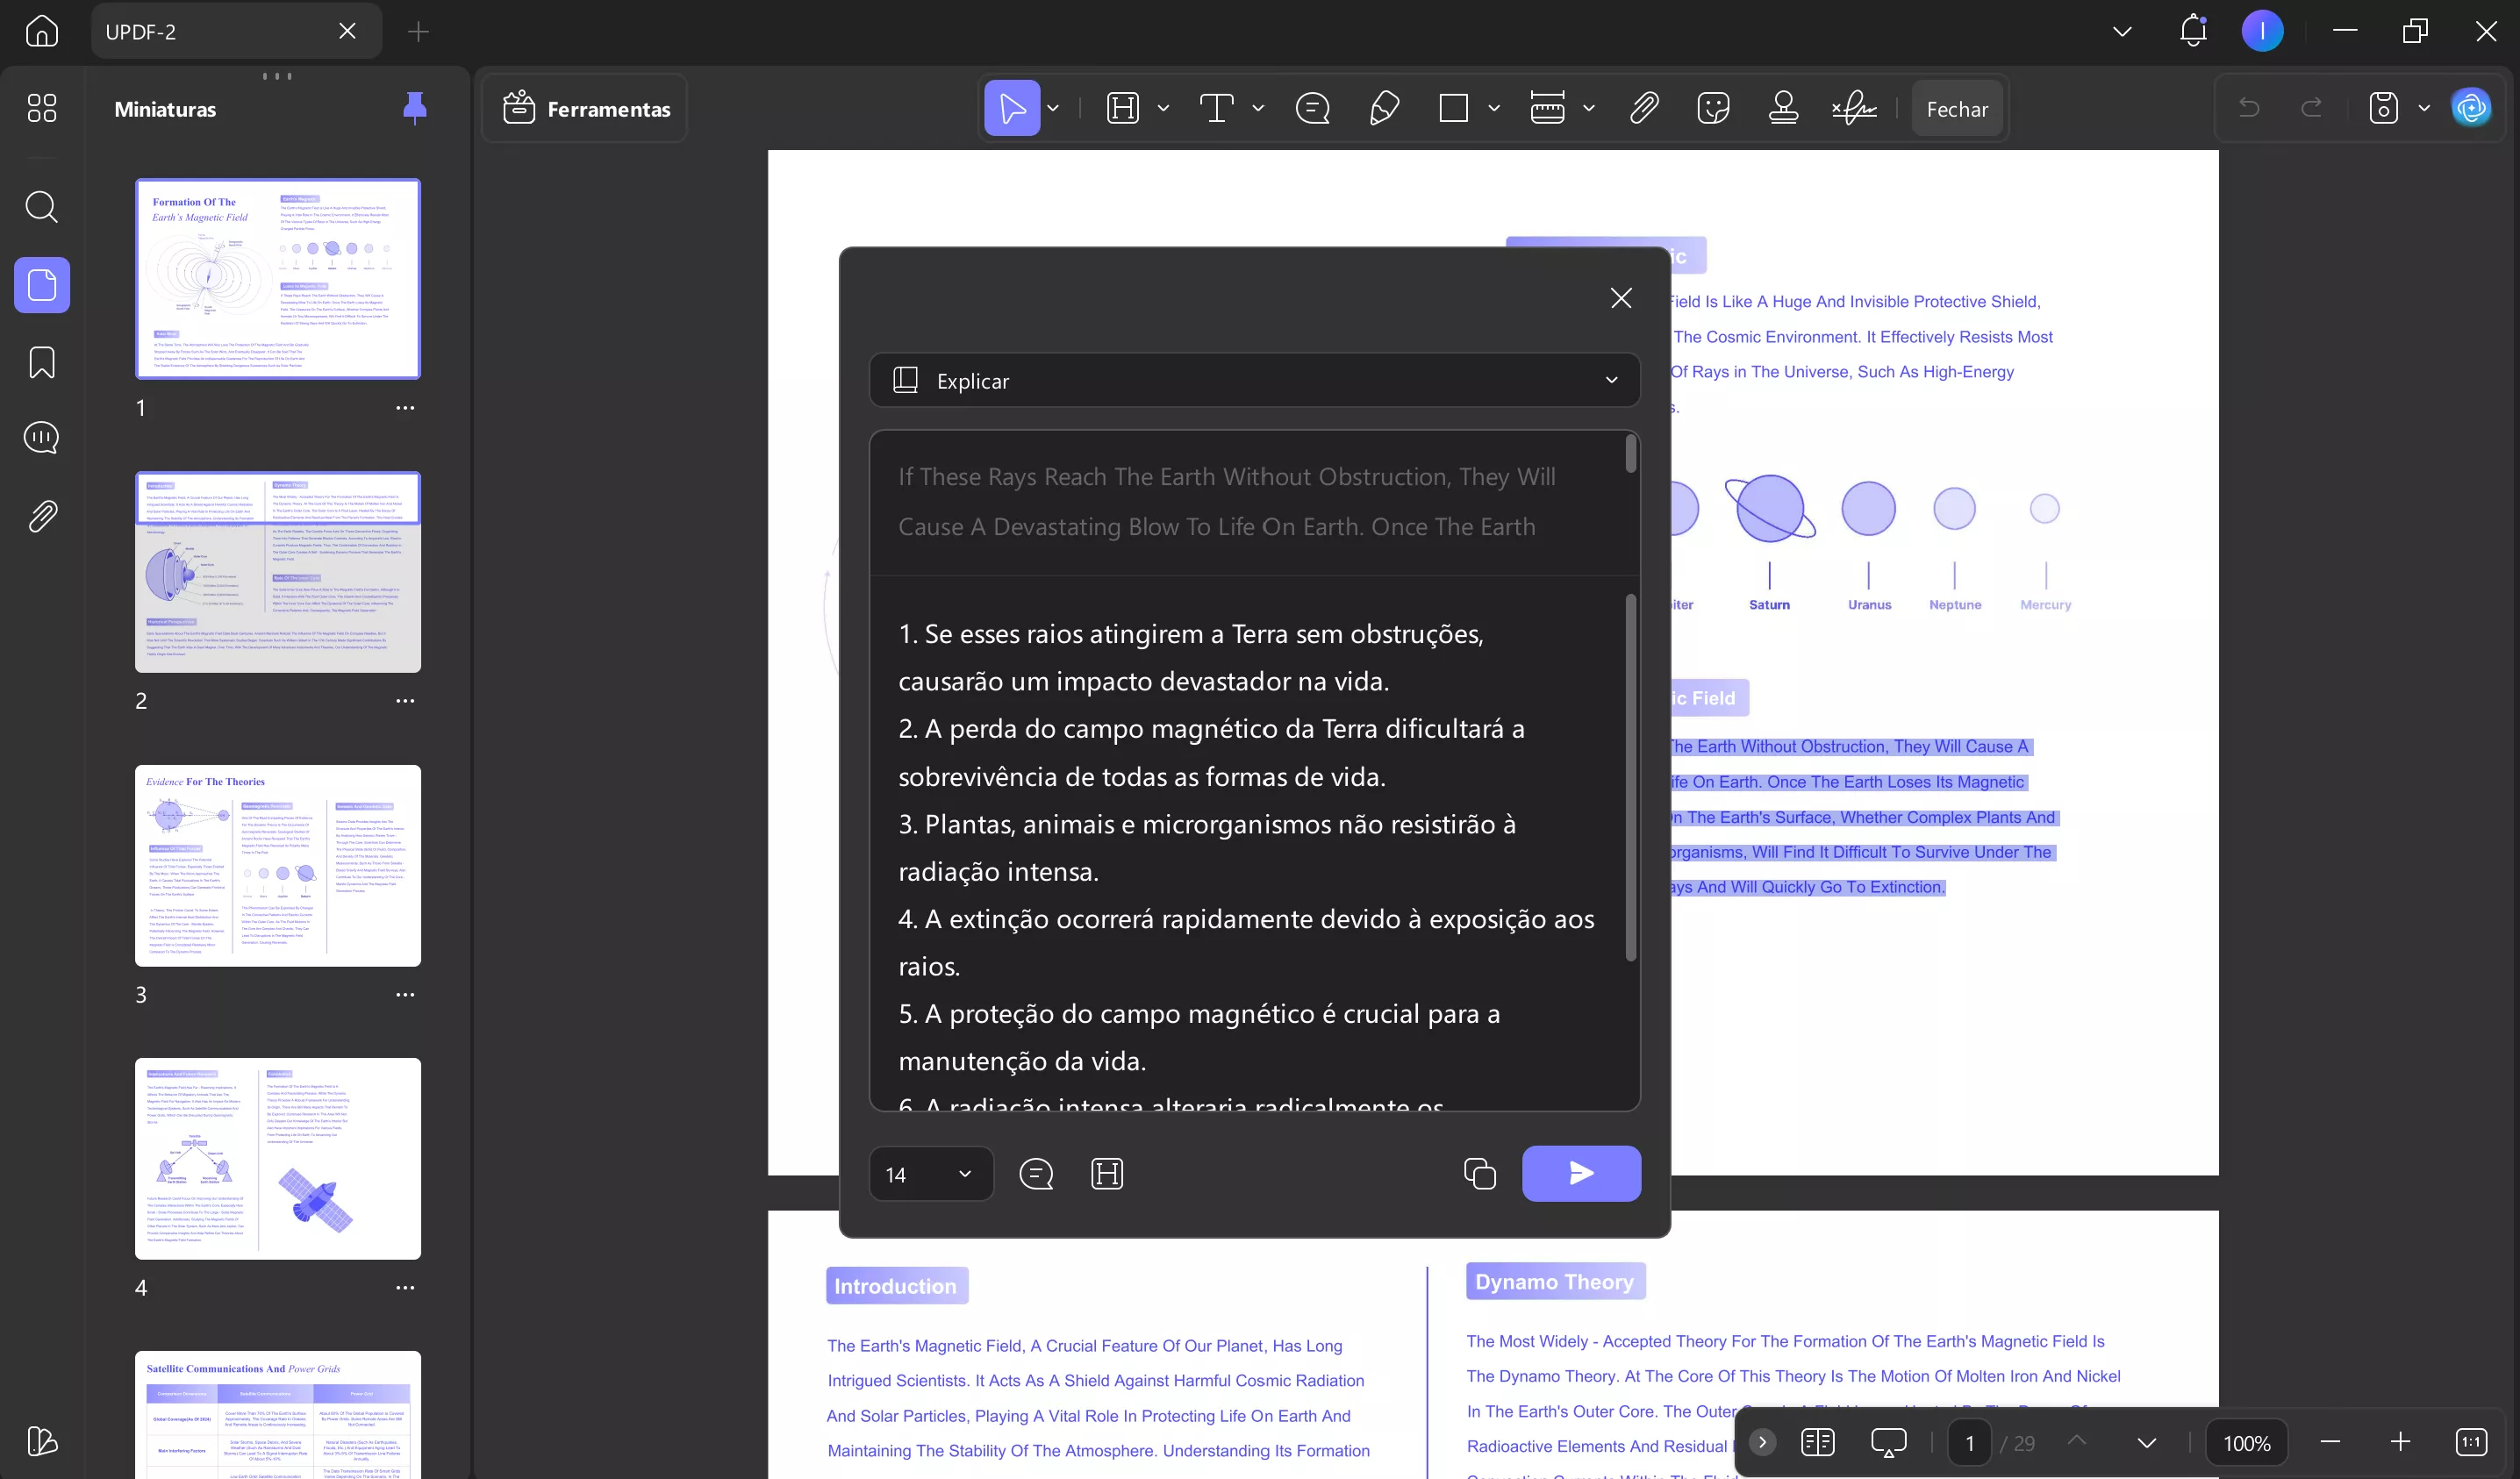Screen dimensions: 2520x1479
Task: Open the sticker tool
Action: pyautogui.click(x=1713, y=108)
